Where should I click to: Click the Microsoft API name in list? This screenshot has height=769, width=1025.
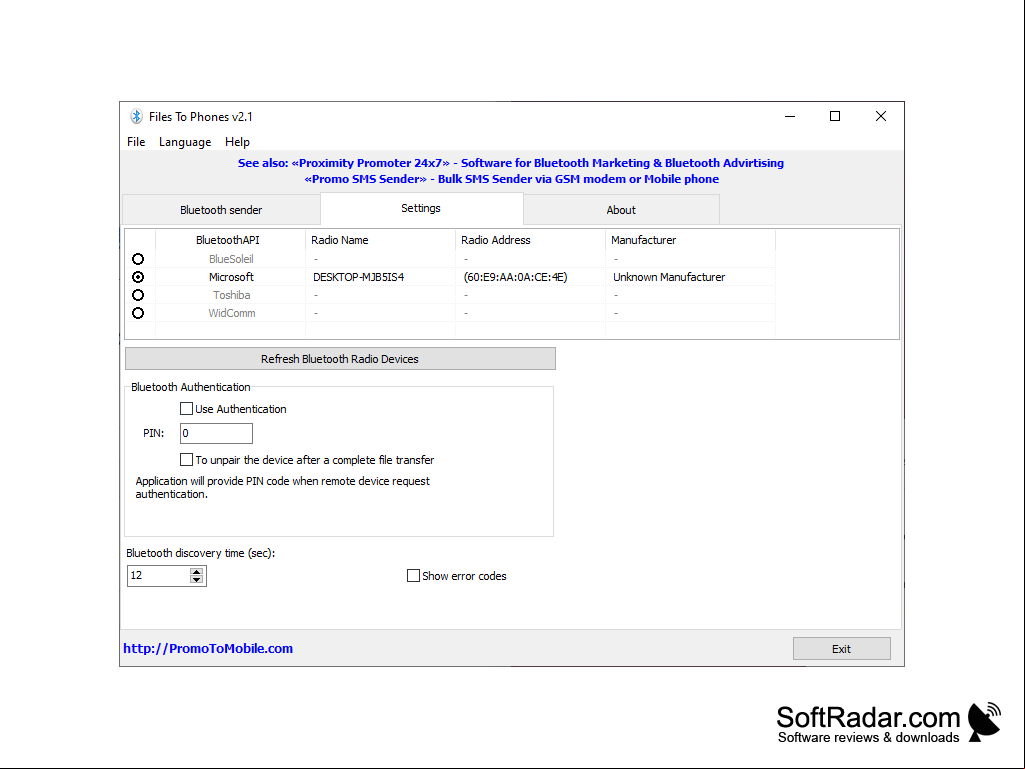pos(231,277)
